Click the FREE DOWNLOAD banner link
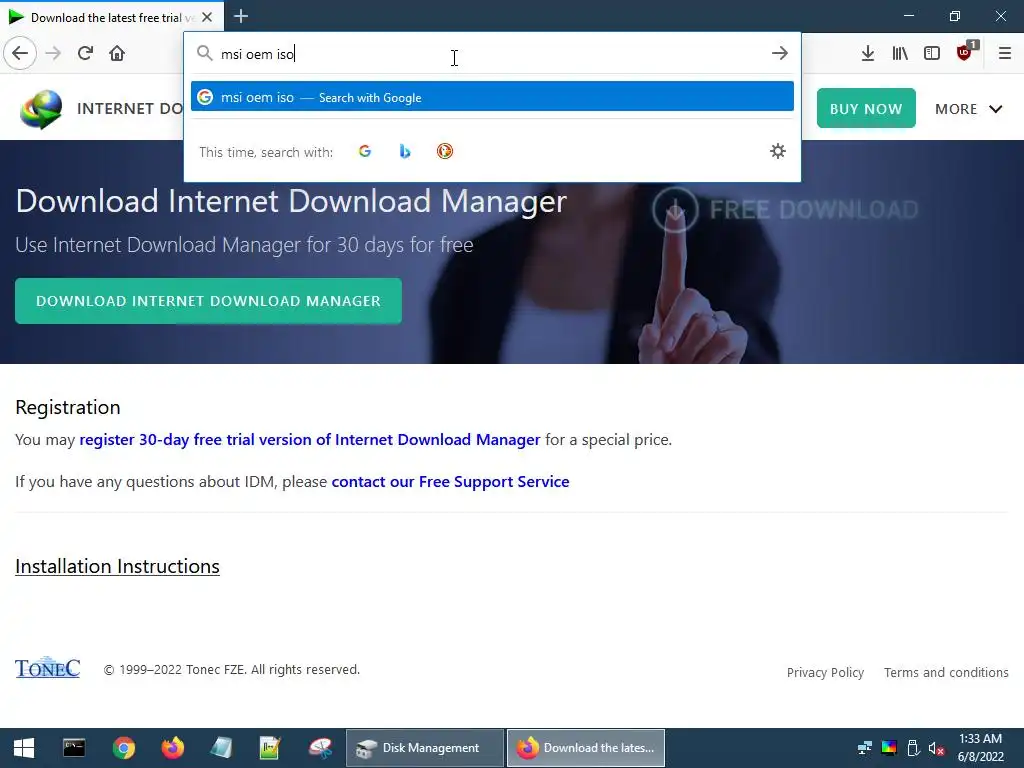The image size is (1024, 768). [x=785, y=210]
